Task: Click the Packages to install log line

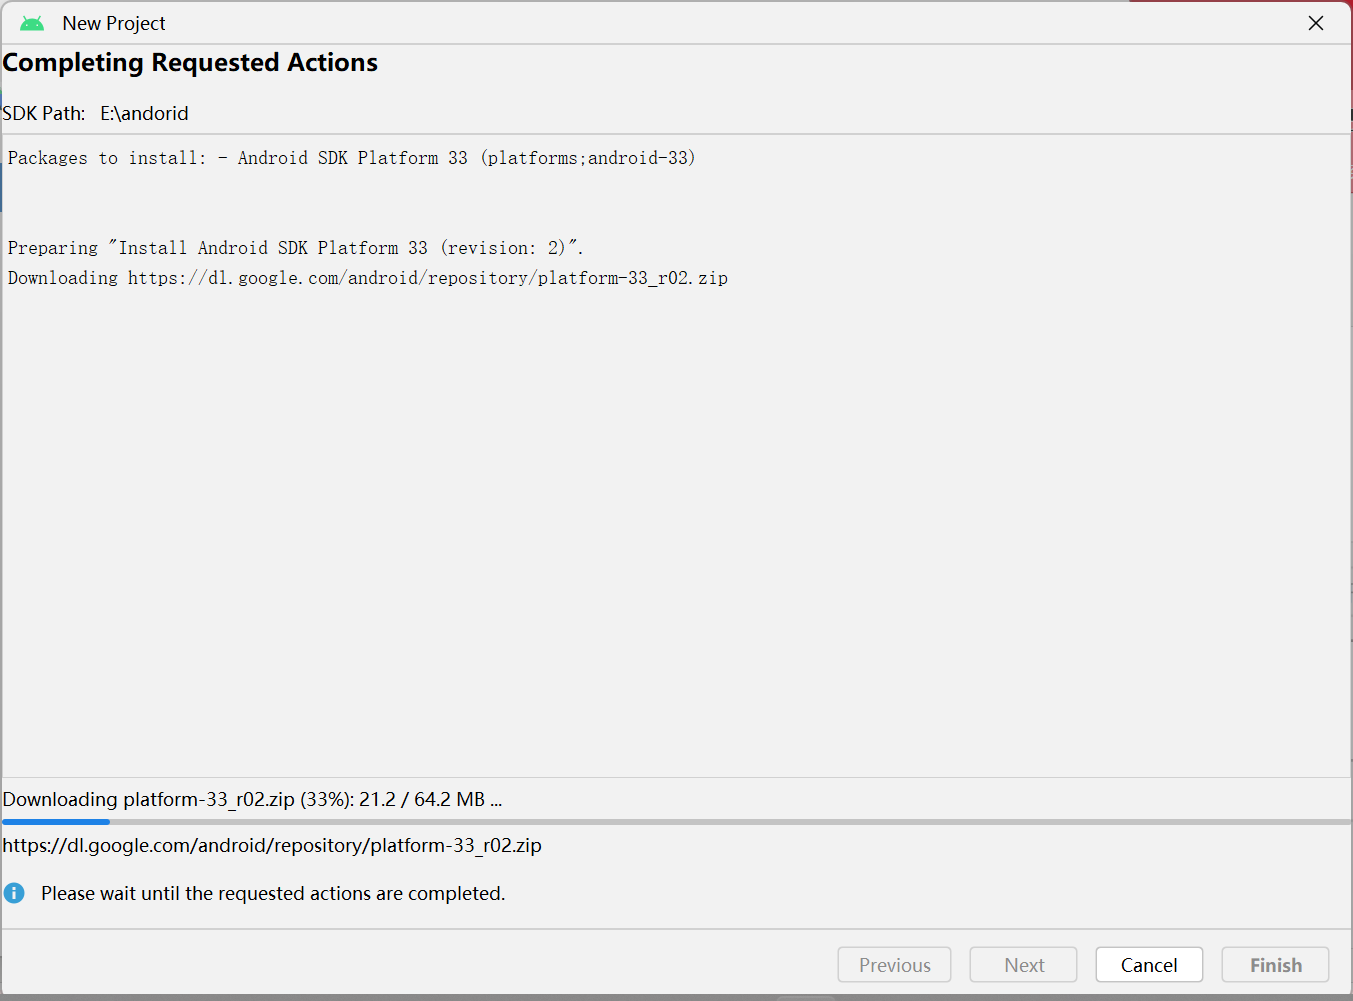Action: [352, 158]
